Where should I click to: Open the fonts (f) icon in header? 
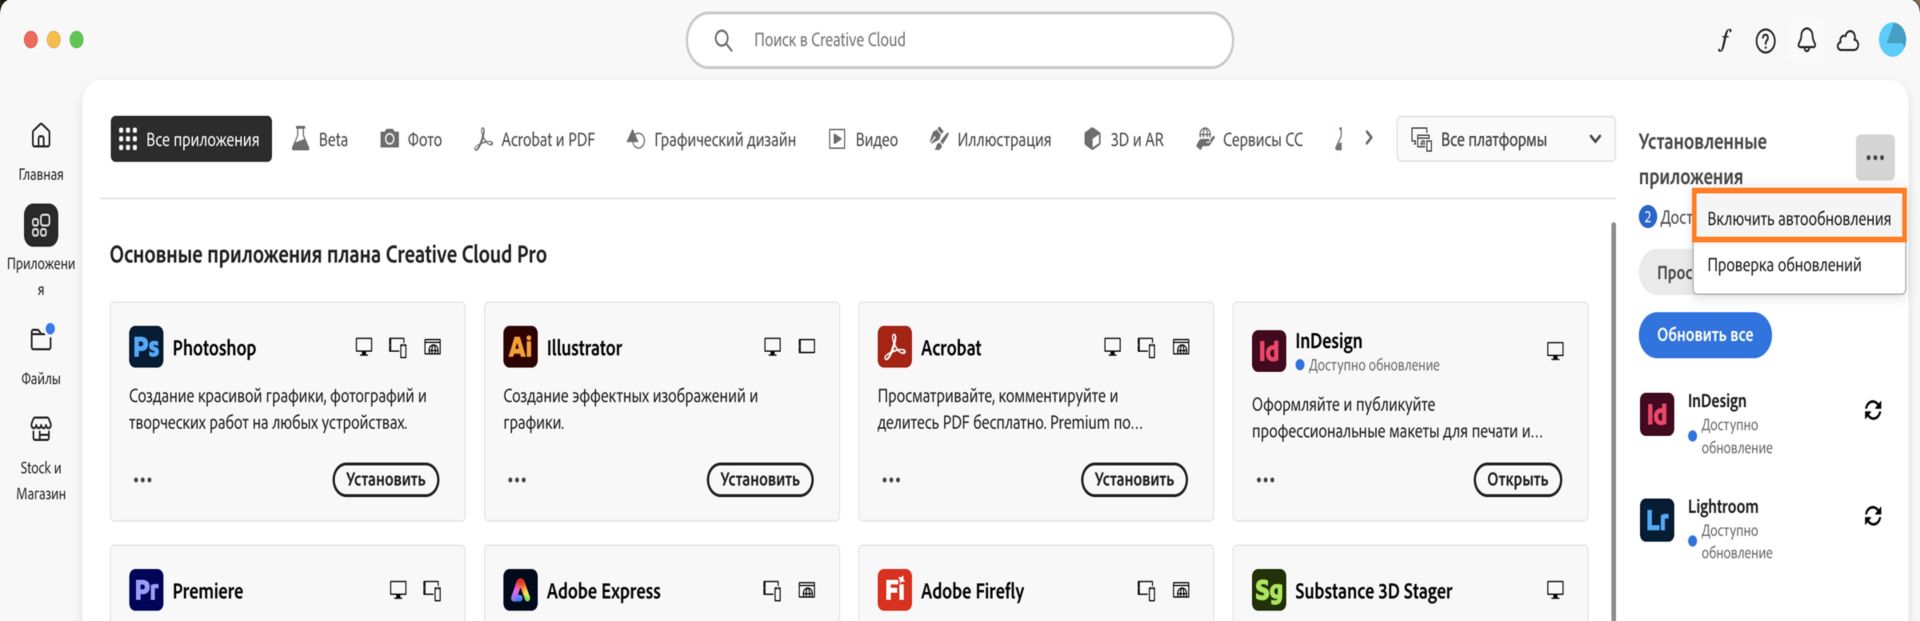pos(1724,40)
